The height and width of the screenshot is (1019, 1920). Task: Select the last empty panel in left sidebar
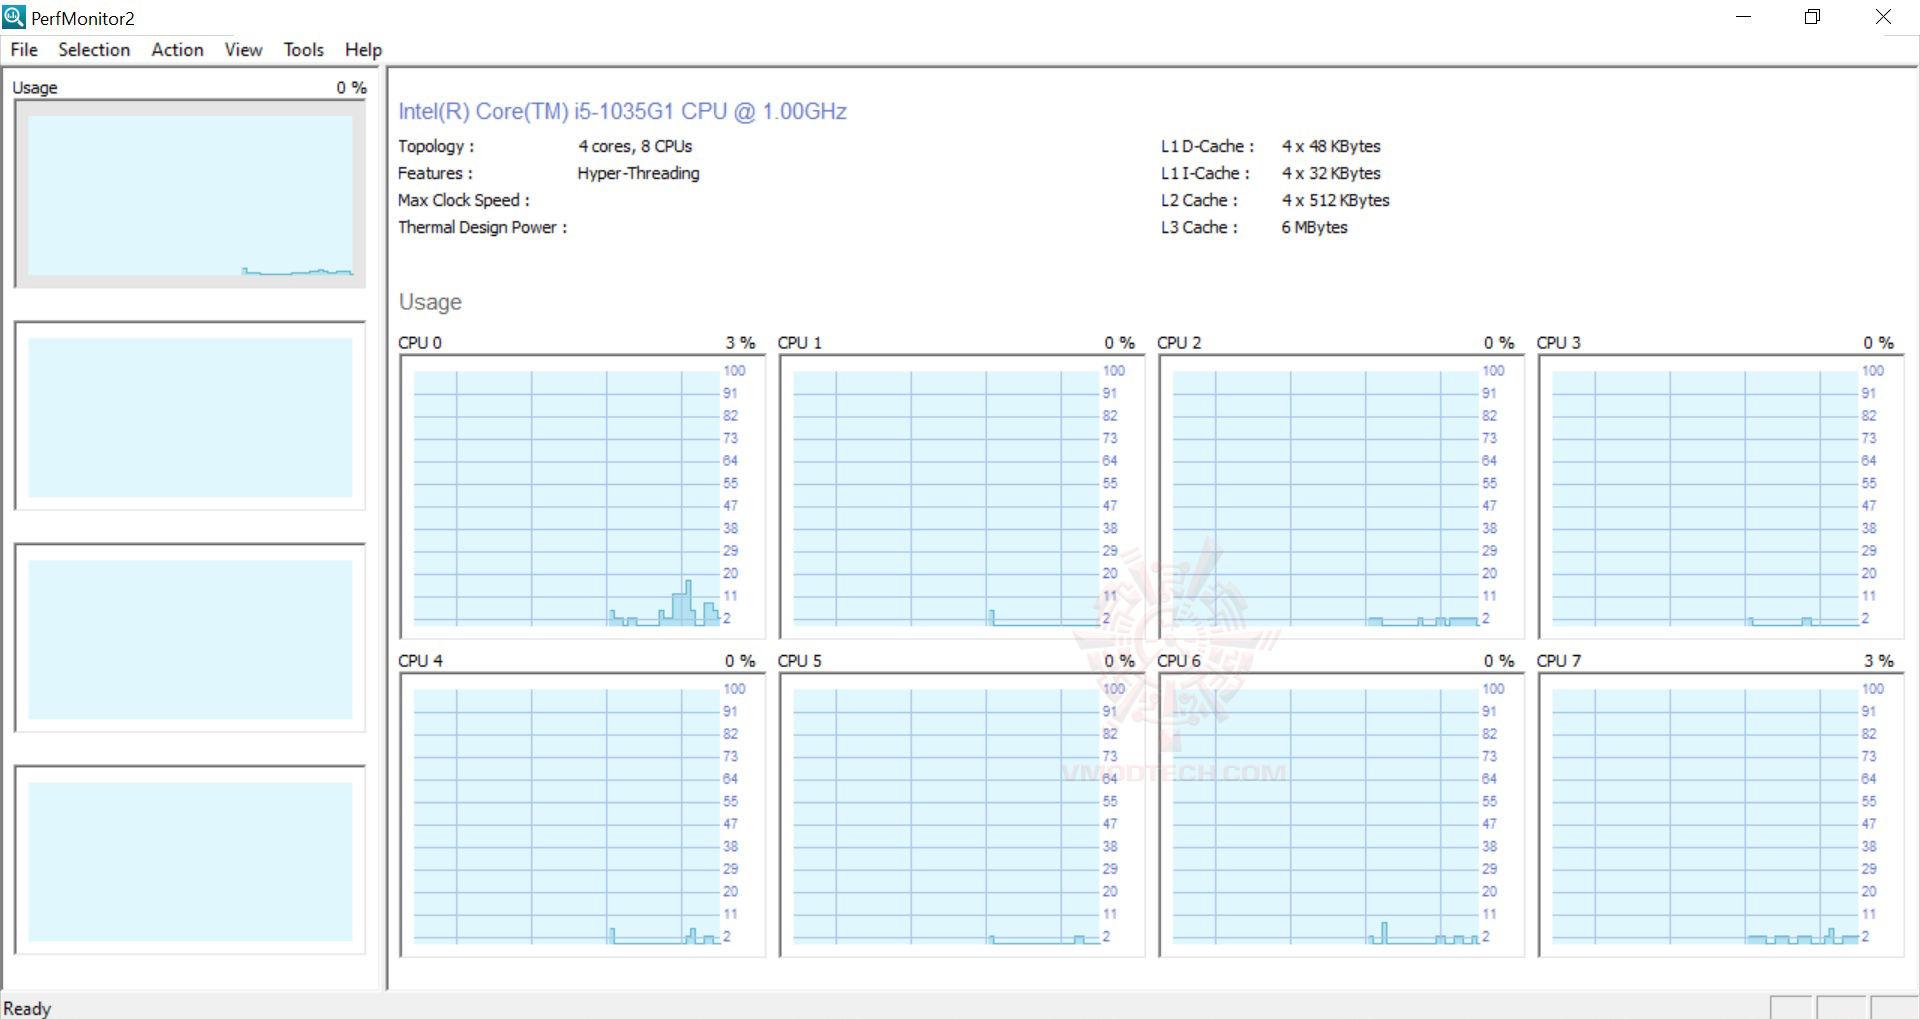[x=190, y=860]
